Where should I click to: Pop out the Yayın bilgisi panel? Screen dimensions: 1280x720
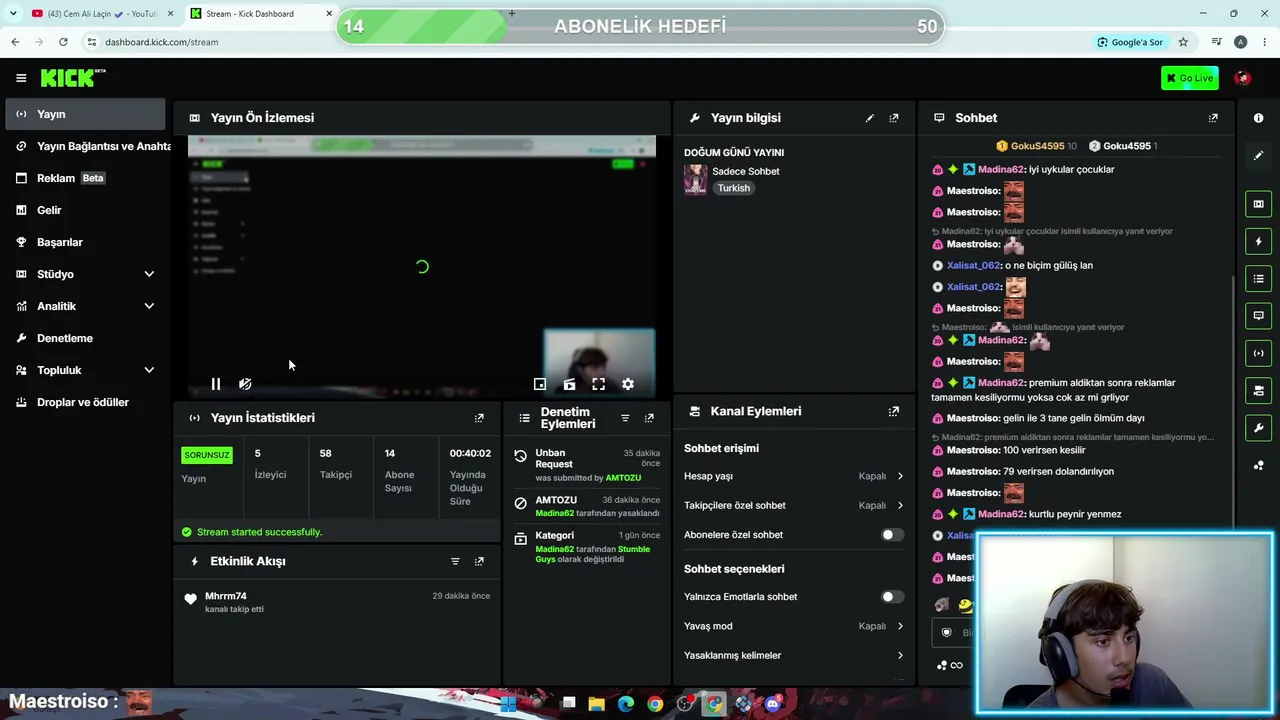pos(894,118)
